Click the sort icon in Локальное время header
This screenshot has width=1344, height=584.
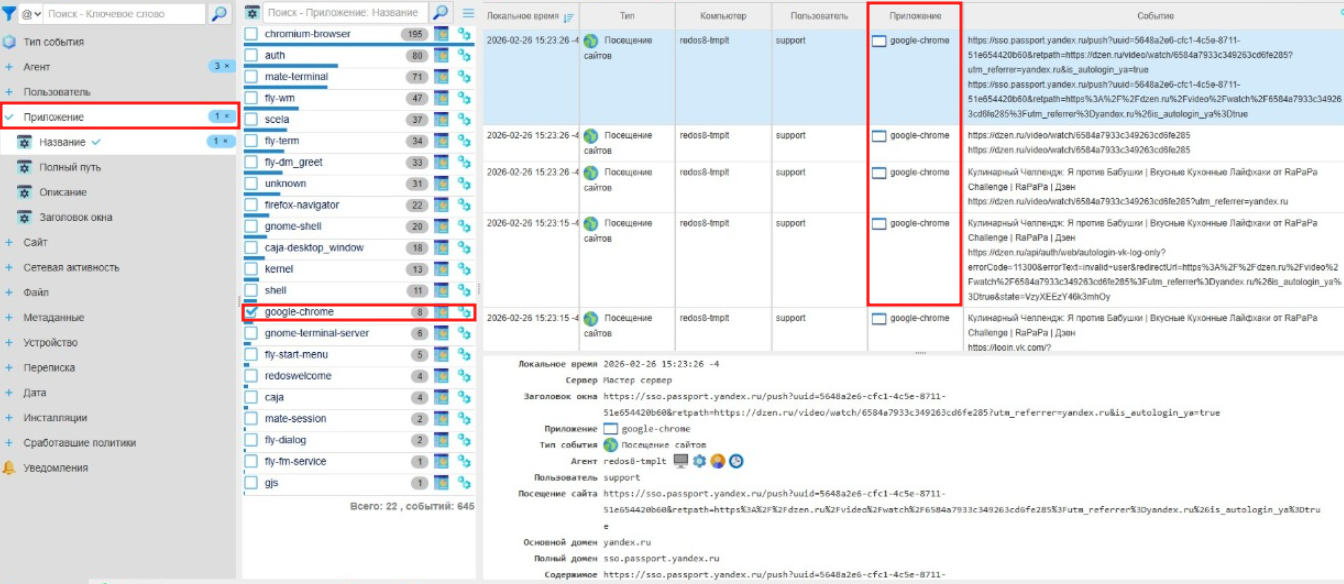tap(569, 17)
